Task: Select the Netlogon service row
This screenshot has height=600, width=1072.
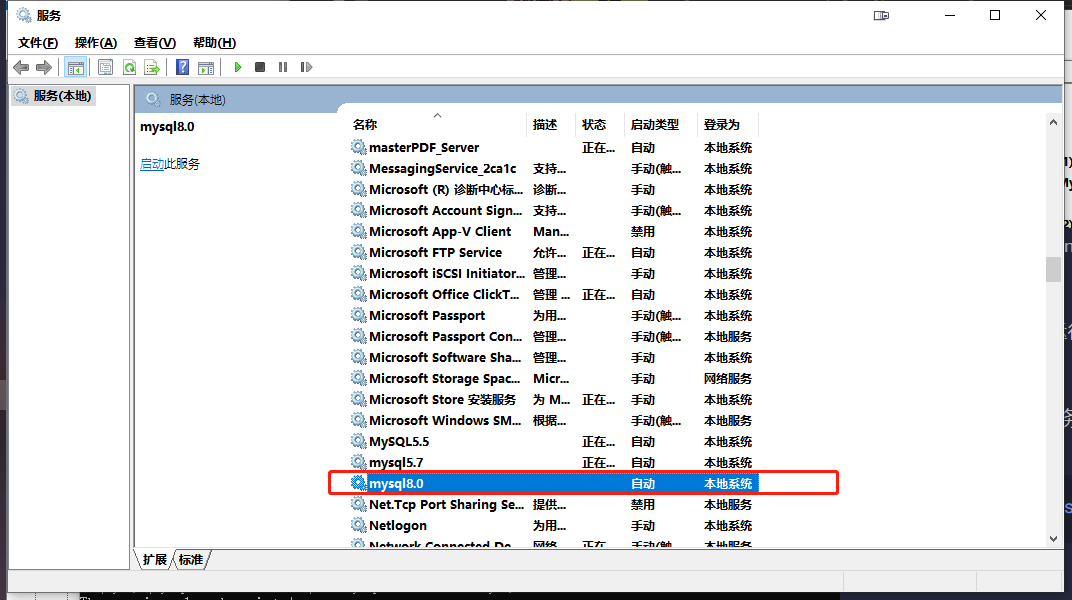Action: pos(554,526)
